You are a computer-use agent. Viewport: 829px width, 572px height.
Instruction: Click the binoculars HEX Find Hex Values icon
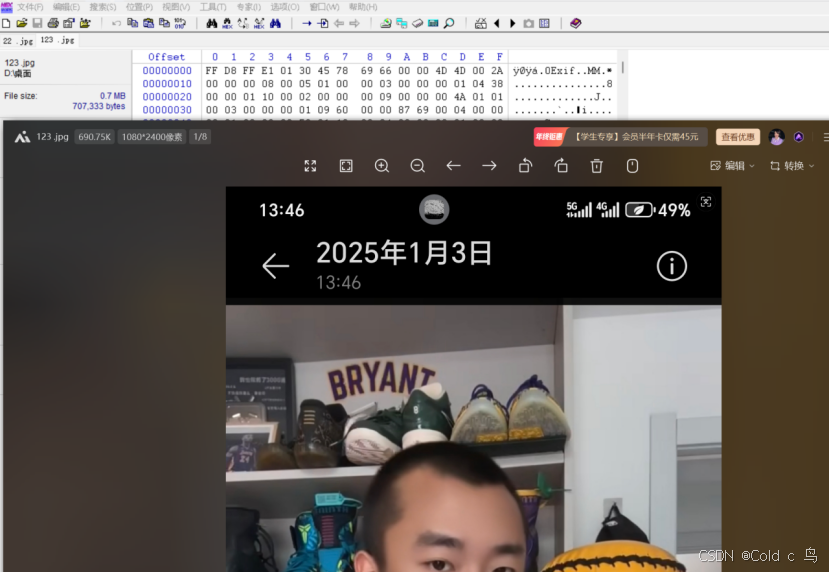coord(227,23)
